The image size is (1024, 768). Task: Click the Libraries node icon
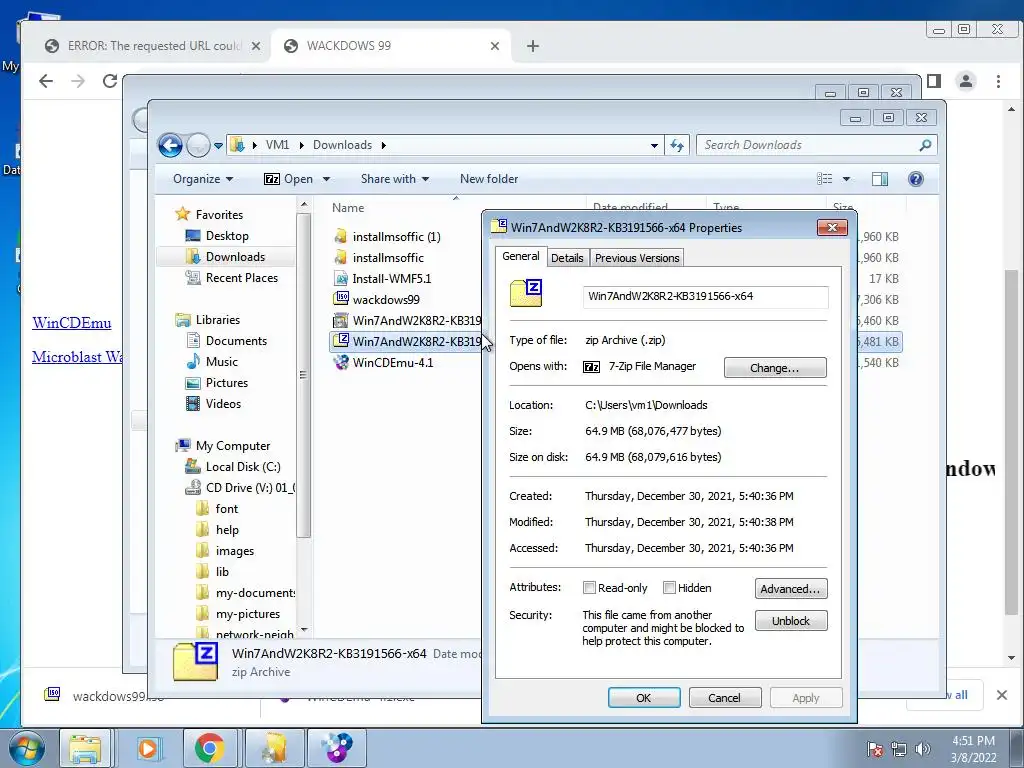[x=183, y=320]
